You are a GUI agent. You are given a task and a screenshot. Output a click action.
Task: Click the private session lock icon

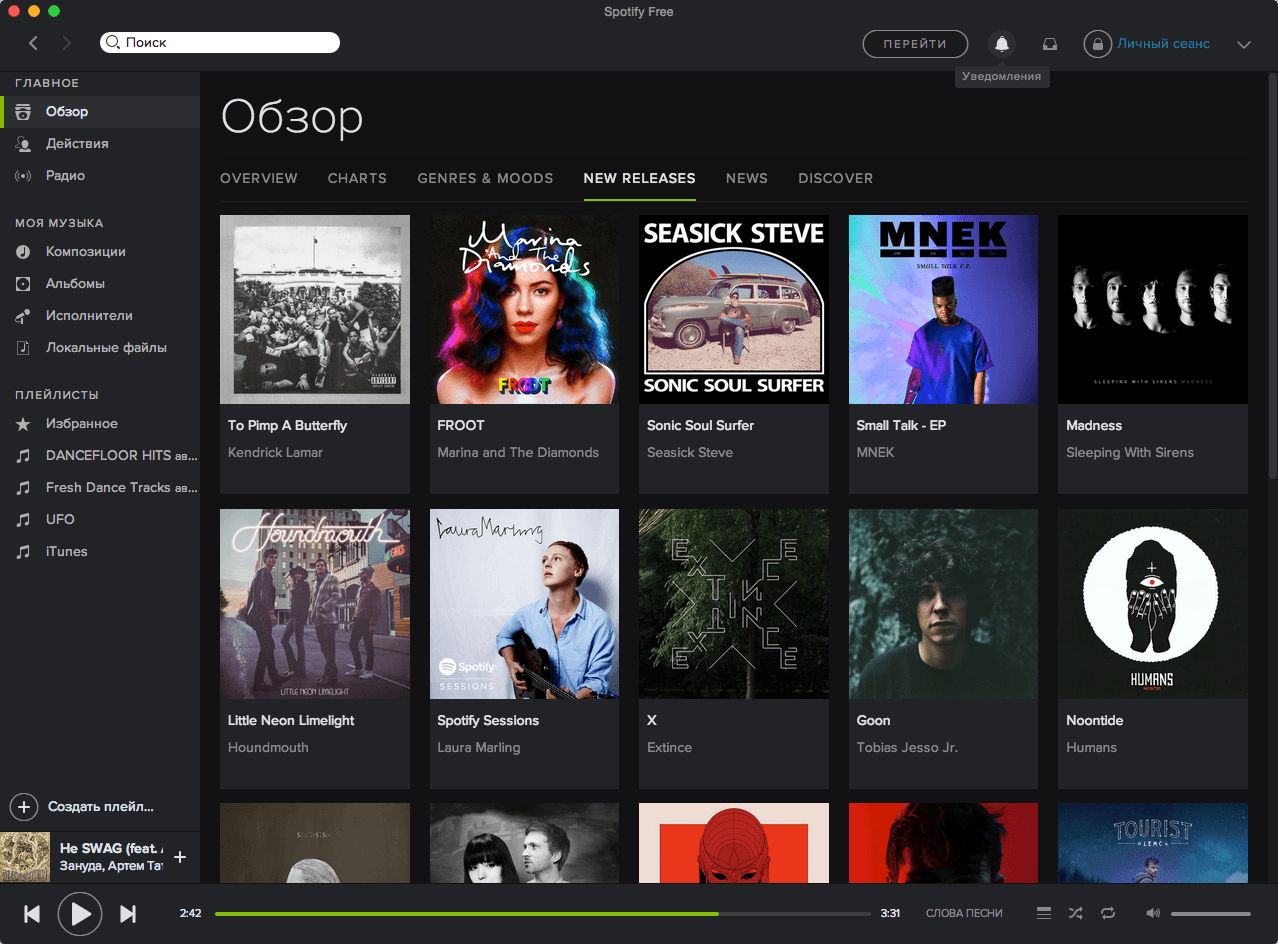(1097, 44)
